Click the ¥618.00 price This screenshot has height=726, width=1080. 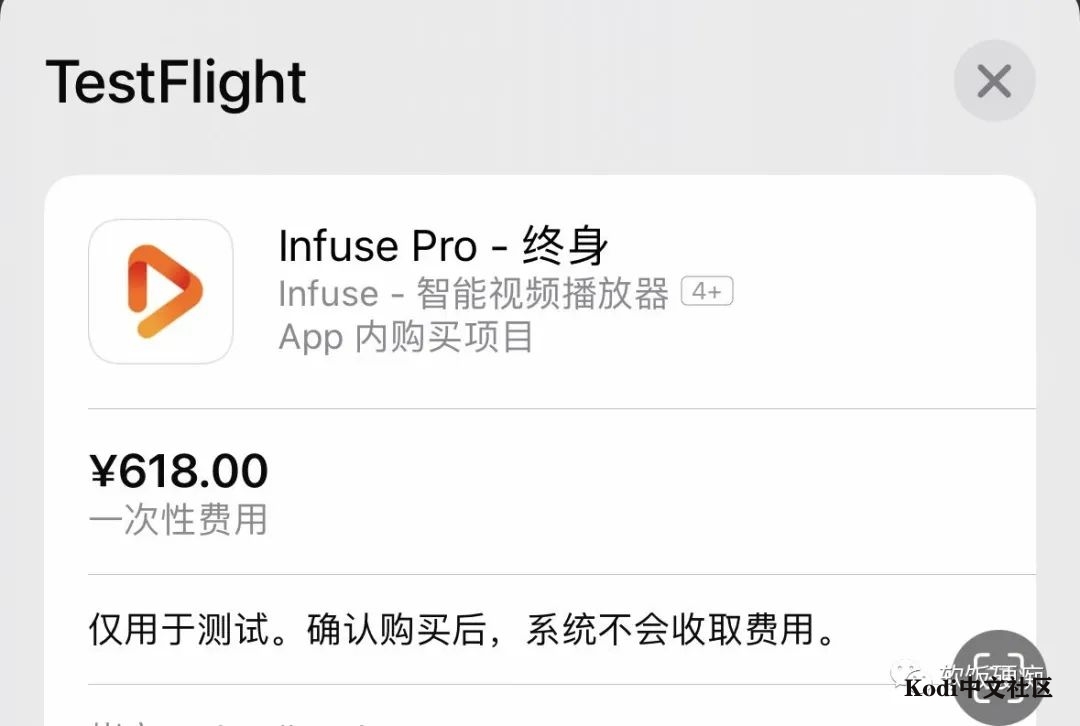click(179, 470)
